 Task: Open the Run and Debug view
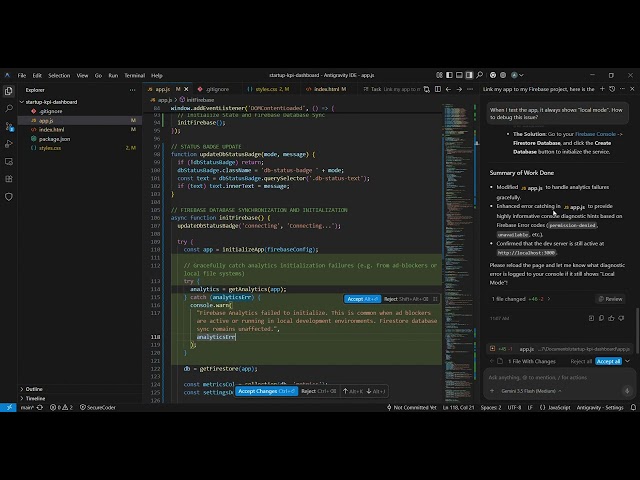(9, 144)
